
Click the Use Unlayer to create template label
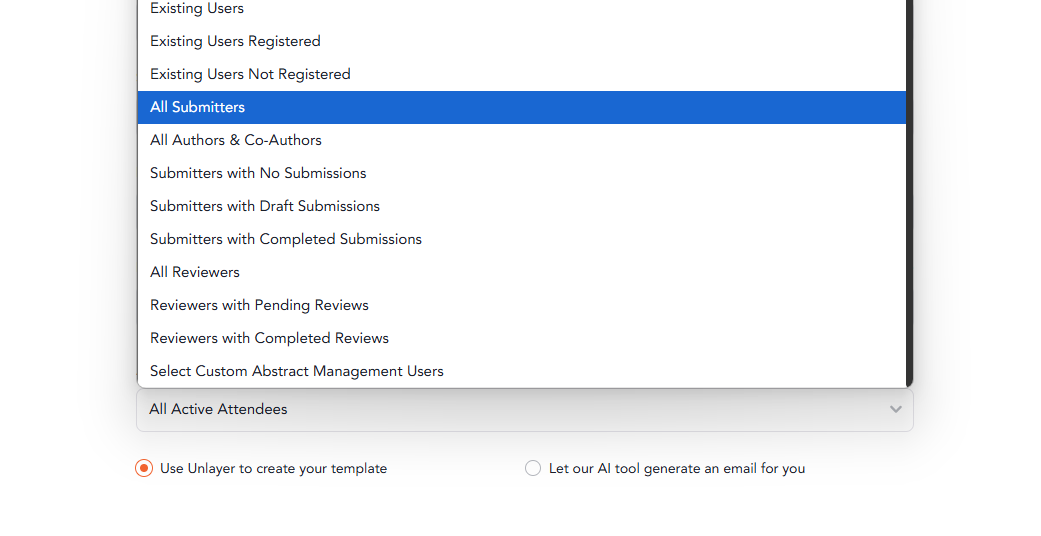click(x=274, y=468)
